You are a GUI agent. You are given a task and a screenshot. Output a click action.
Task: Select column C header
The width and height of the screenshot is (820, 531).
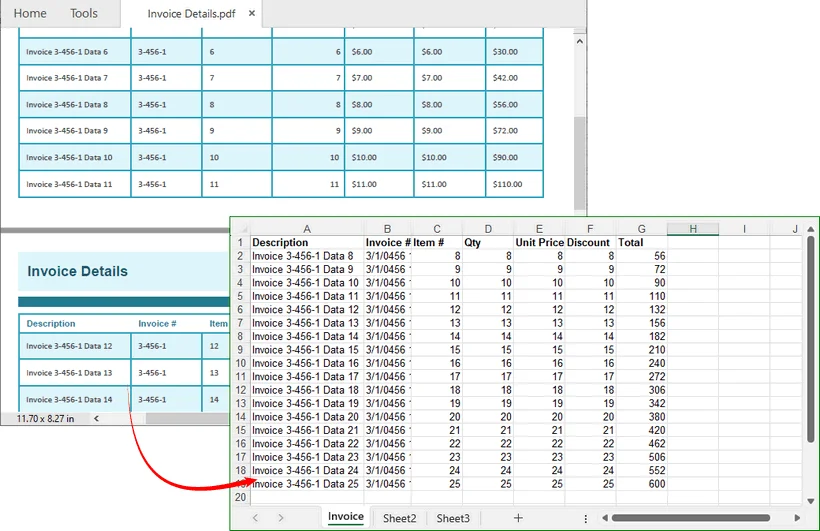pos(437,229)
